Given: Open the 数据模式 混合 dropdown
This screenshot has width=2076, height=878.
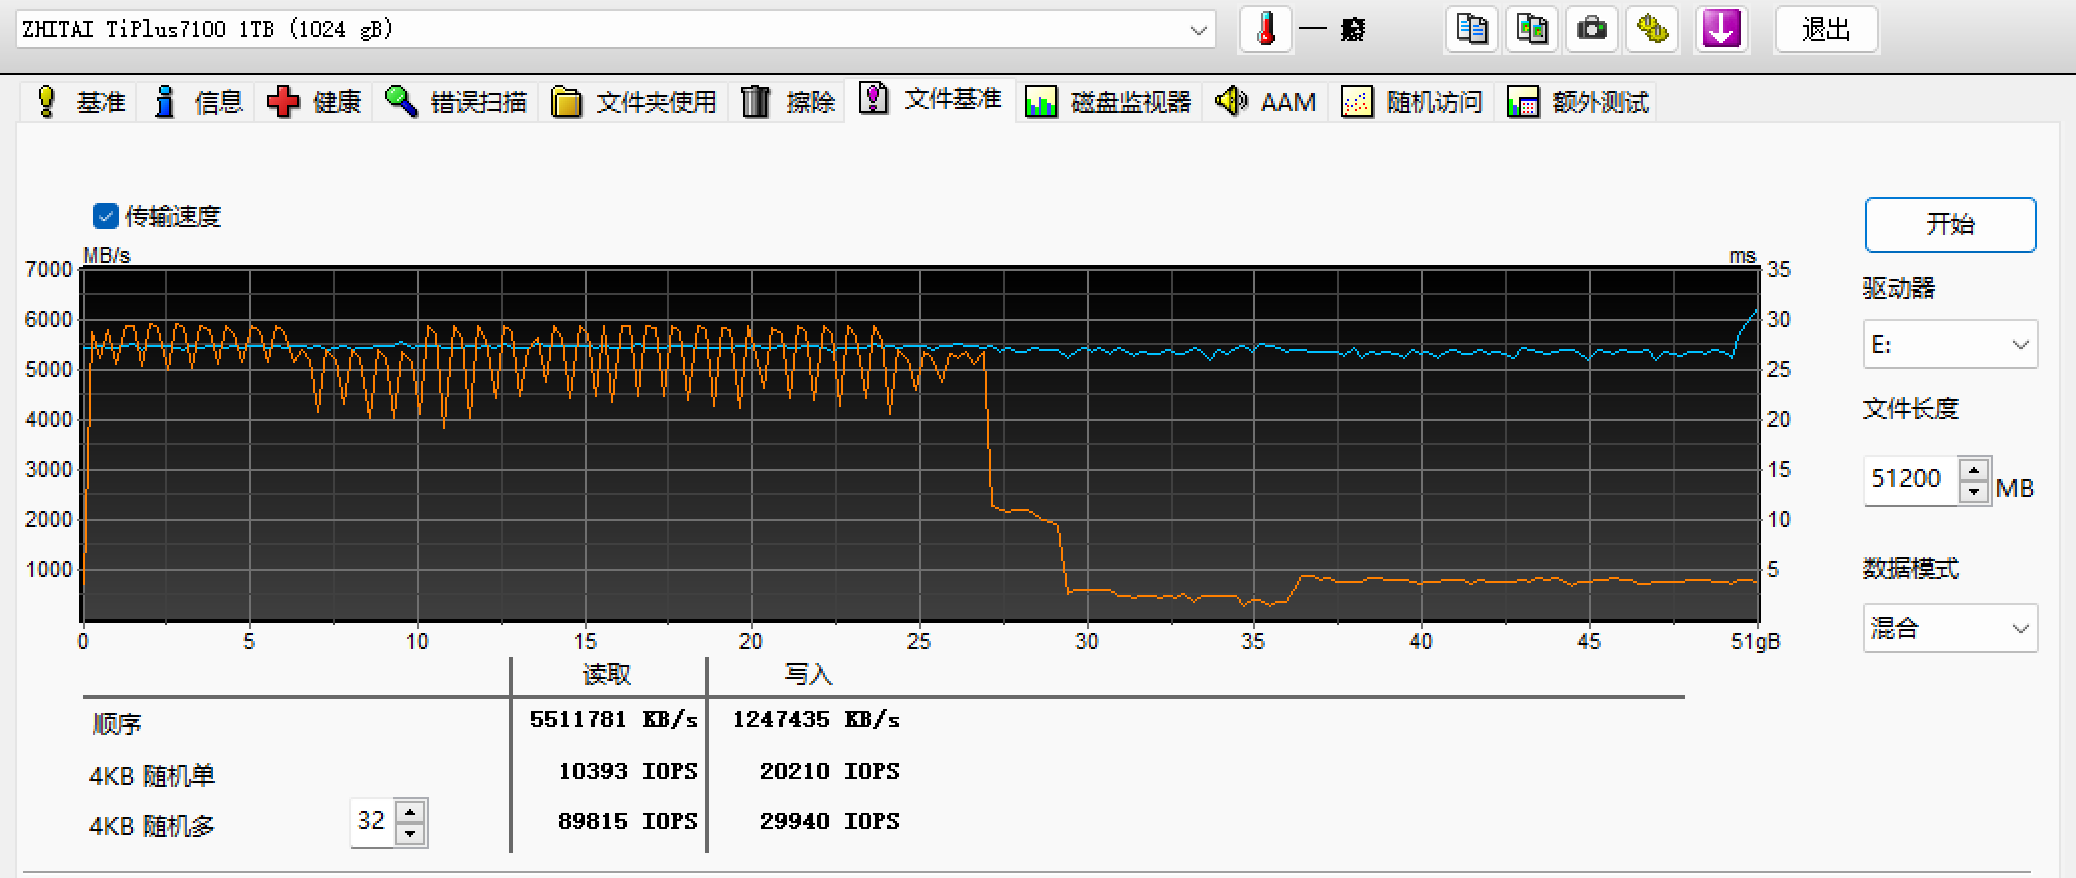Looking at the screenshot, I should [1950, 628].
